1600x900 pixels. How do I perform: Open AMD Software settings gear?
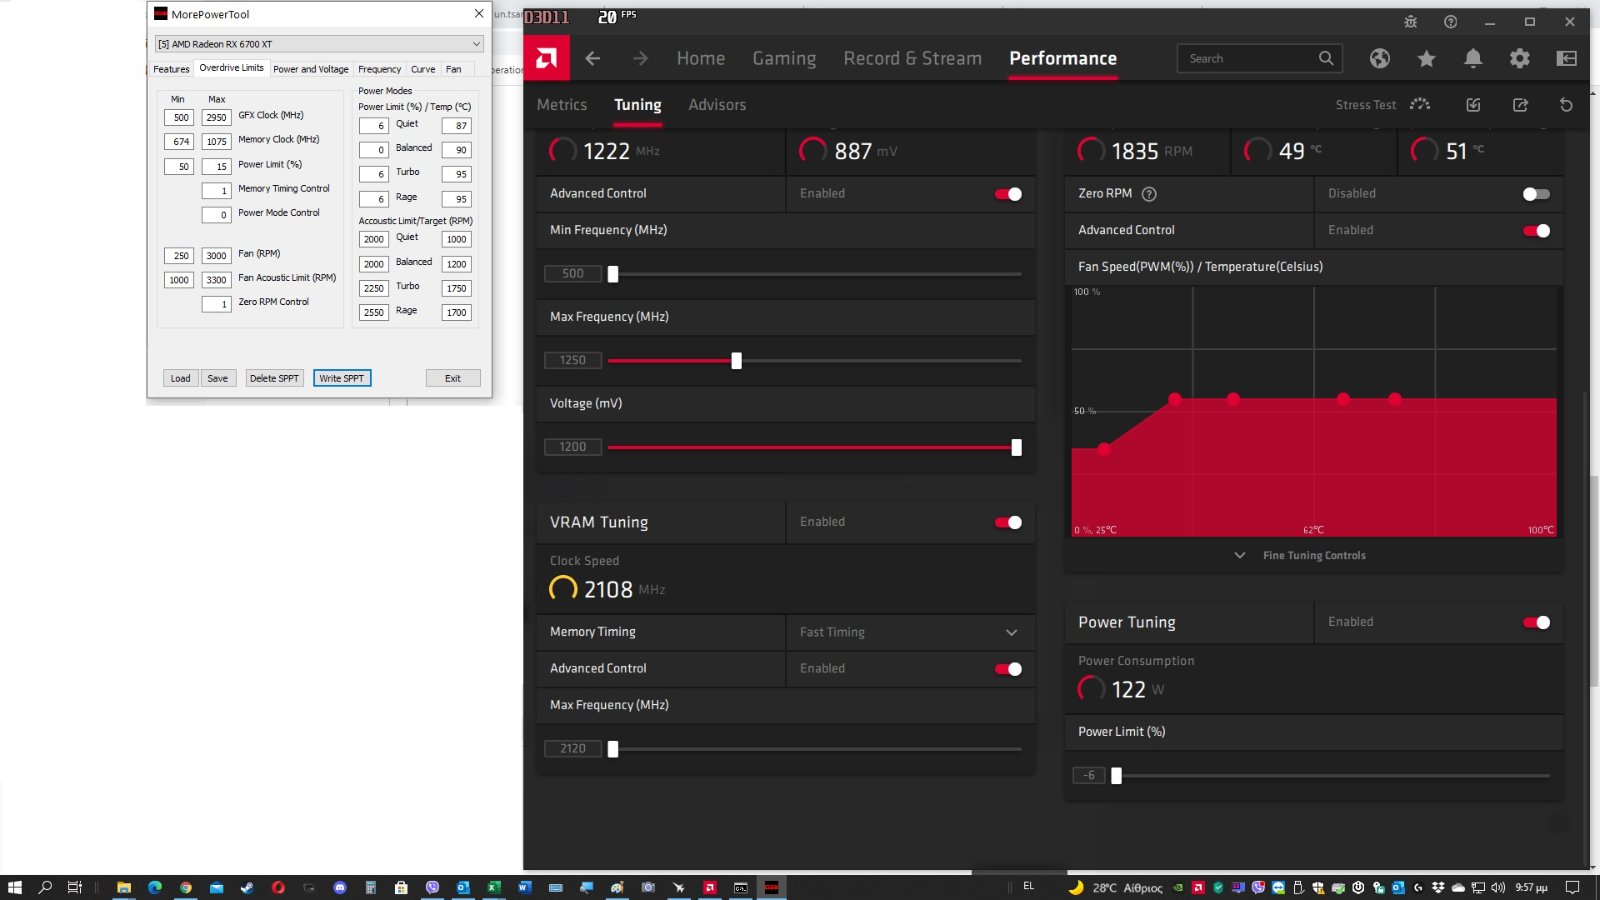1520,58
